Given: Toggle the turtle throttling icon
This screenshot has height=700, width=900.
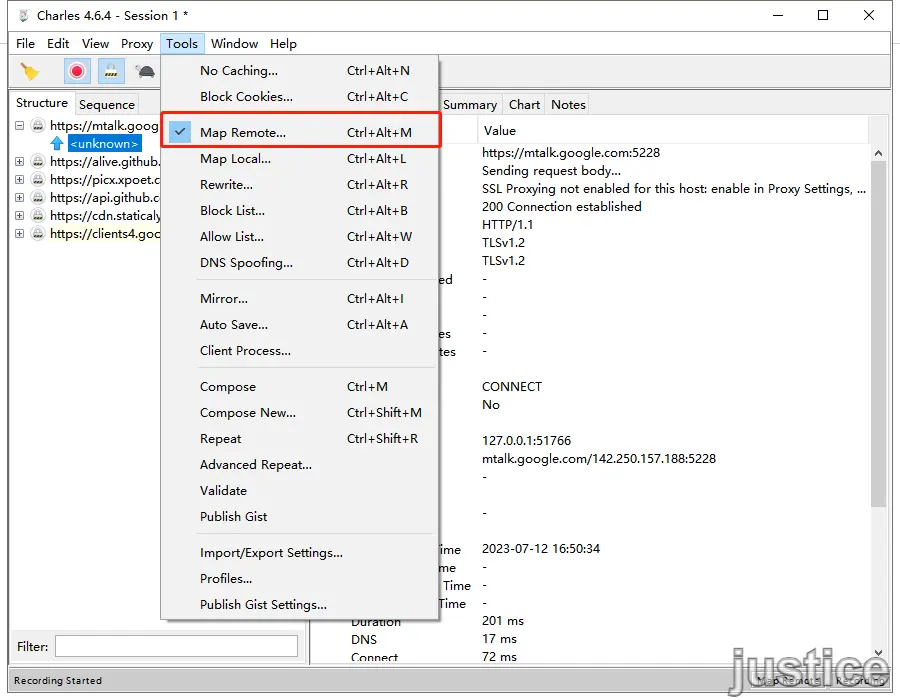Looking at the screenshot, I should (145, 72).
